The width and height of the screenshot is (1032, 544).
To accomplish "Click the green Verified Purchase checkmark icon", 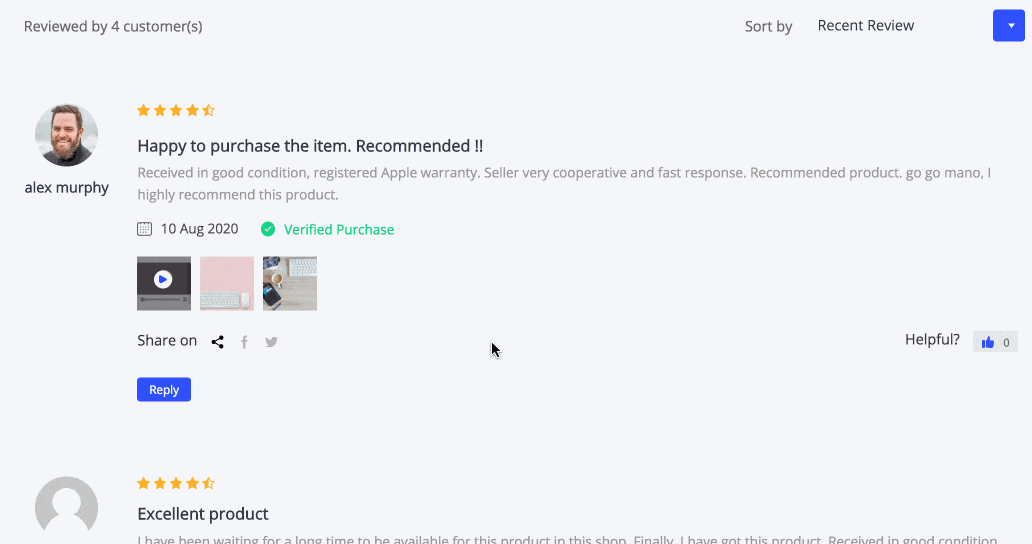I will pos(268,229).
